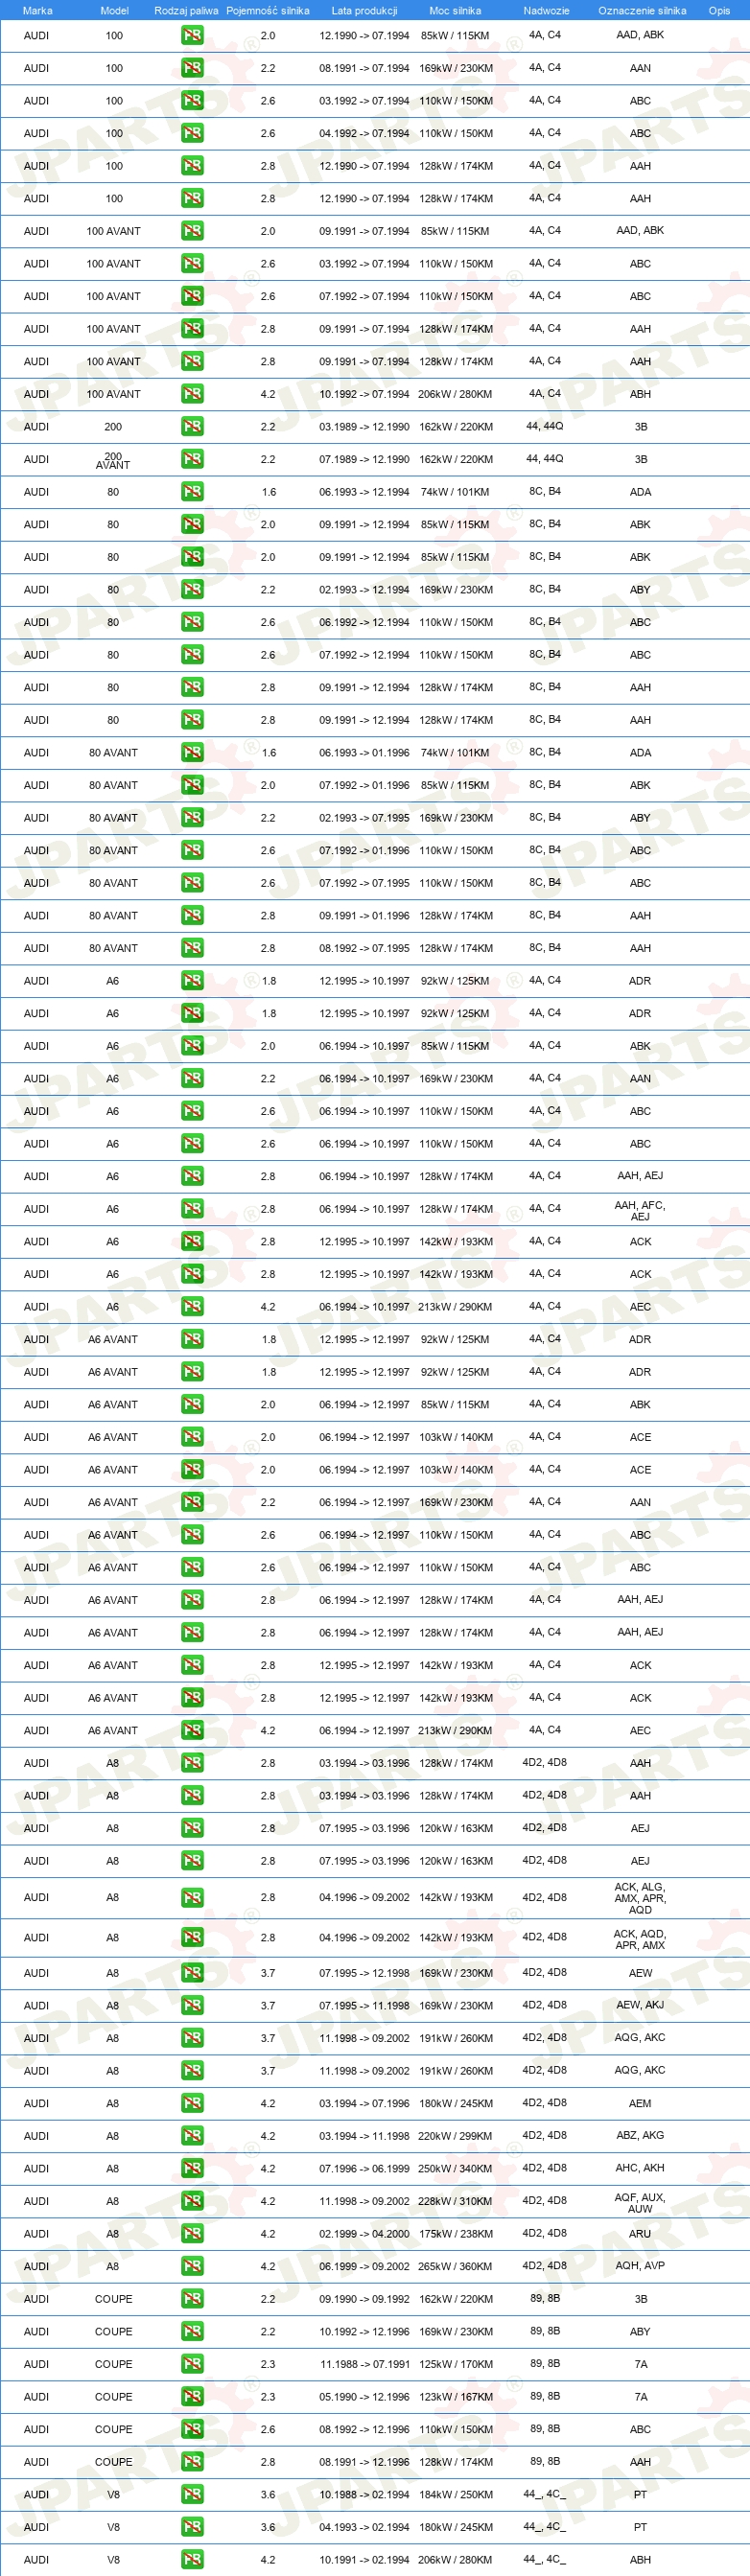Click engine code 'AHC, AKH'
Screen dimensions: 750x2576
point(640,2168)
